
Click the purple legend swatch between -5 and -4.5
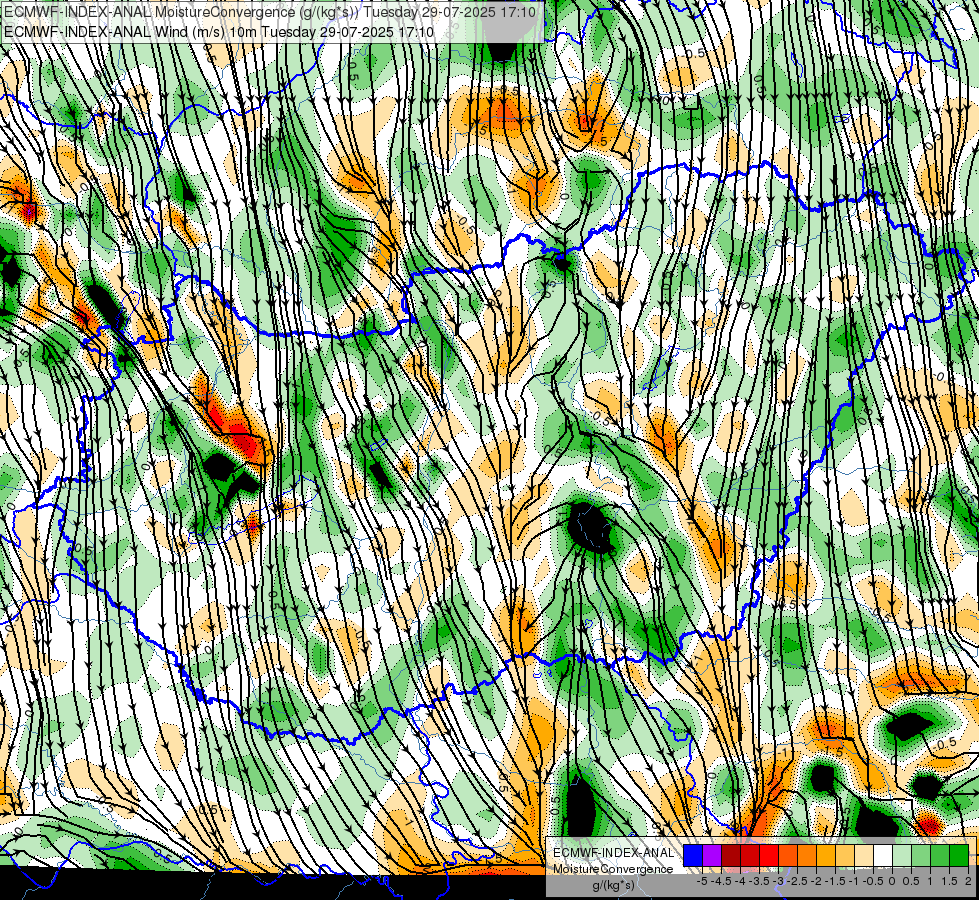[x=712, y=855]
